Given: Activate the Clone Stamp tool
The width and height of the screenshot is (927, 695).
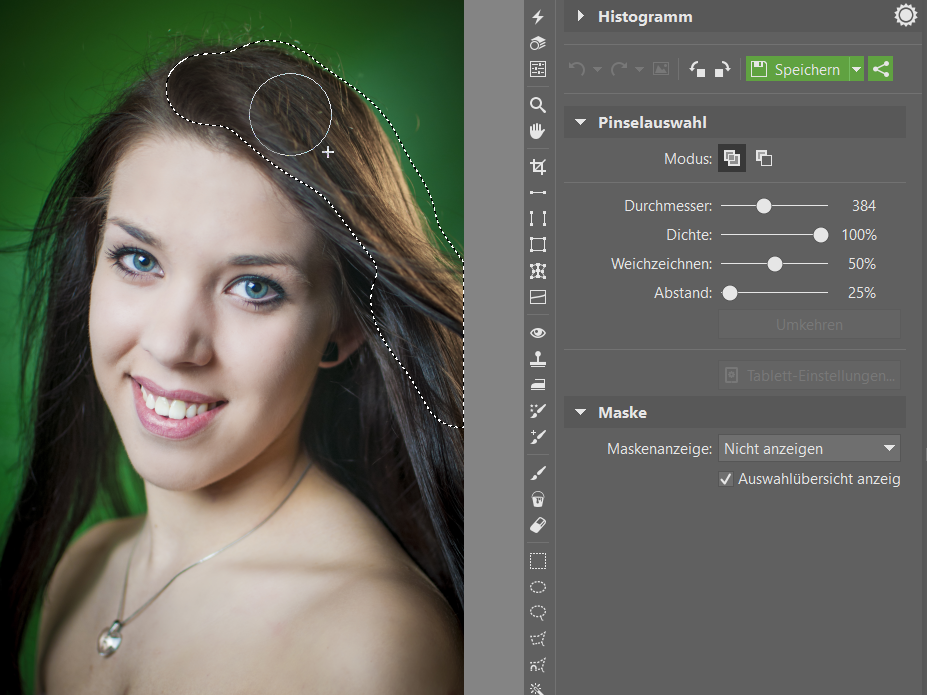Looking at the screenshot, I should (x=537, y=358).
